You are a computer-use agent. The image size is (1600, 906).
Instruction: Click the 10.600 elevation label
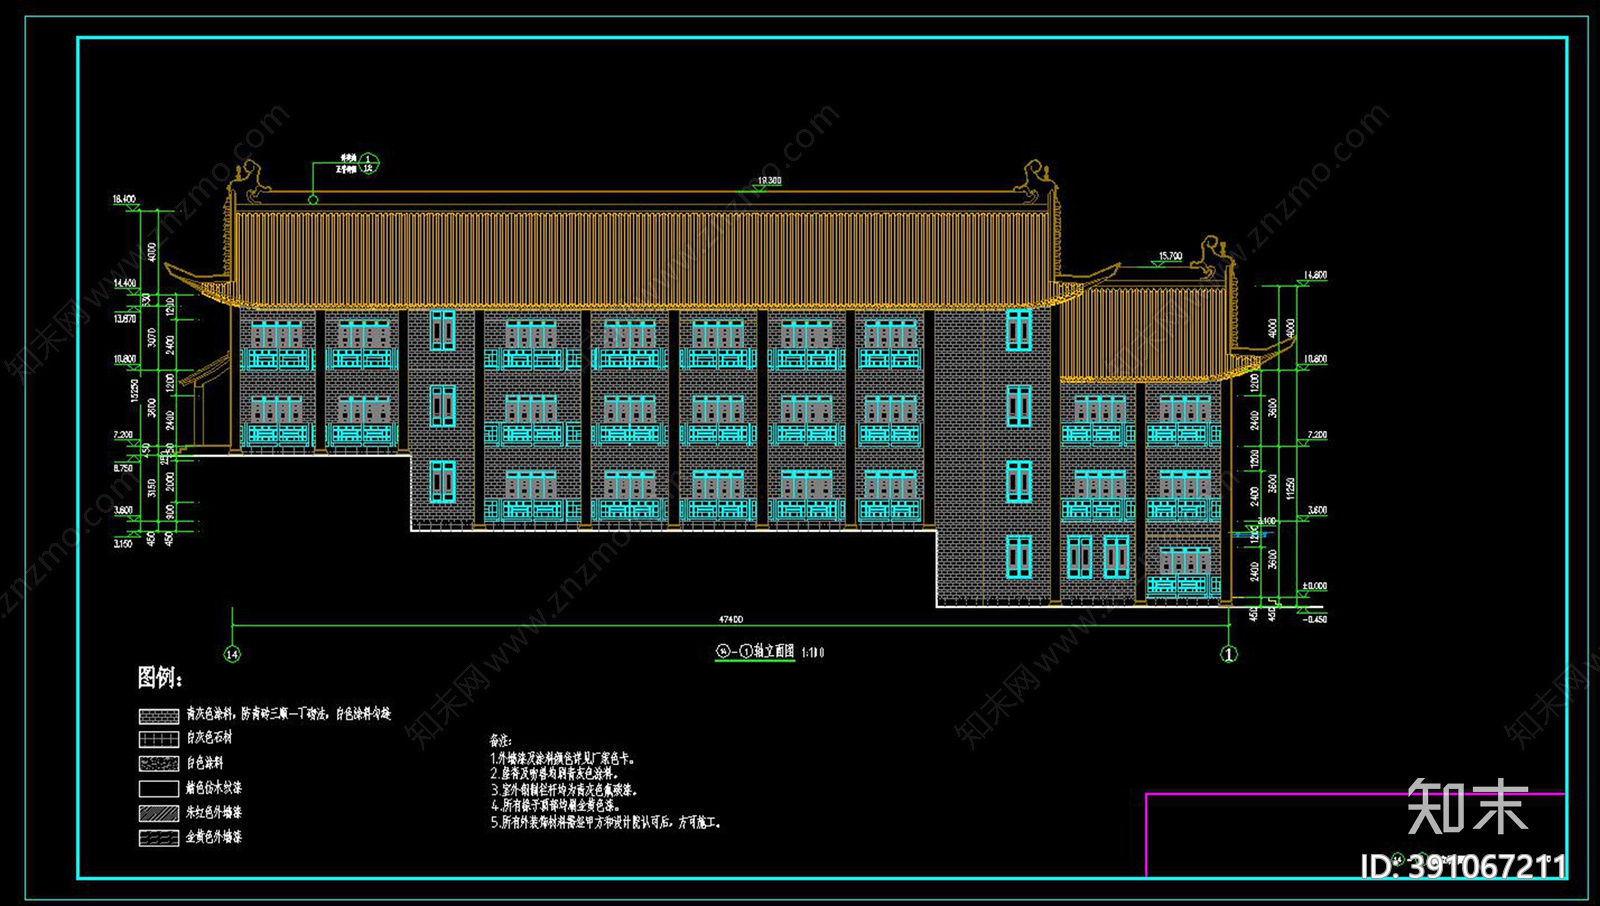(1315, 358)
